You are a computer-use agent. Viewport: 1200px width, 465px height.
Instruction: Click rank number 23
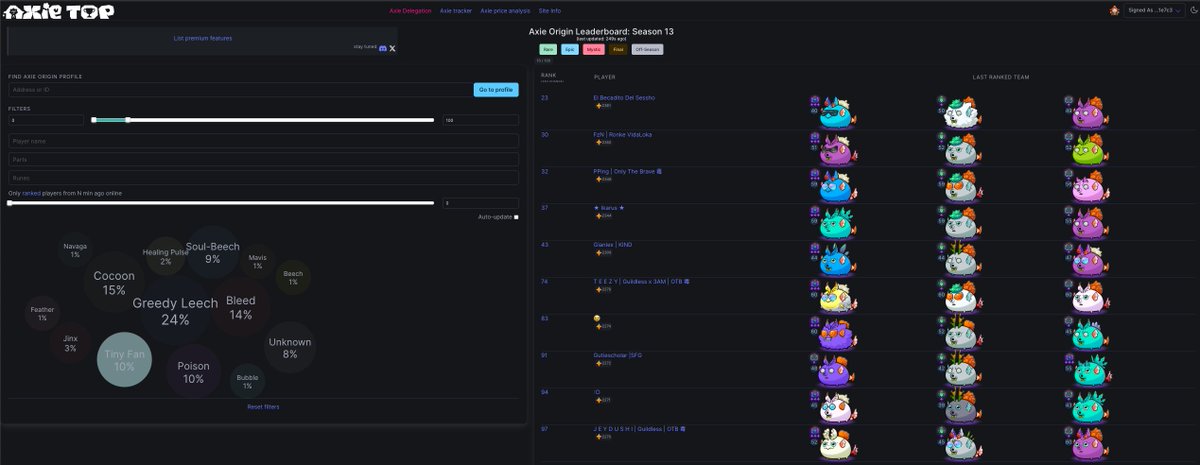[x=545, y=98]
